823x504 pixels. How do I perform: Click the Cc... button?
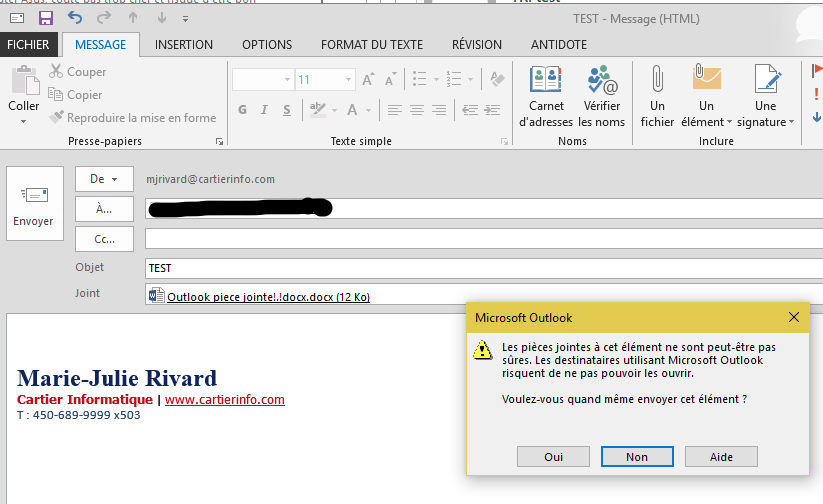click(104, 239)
